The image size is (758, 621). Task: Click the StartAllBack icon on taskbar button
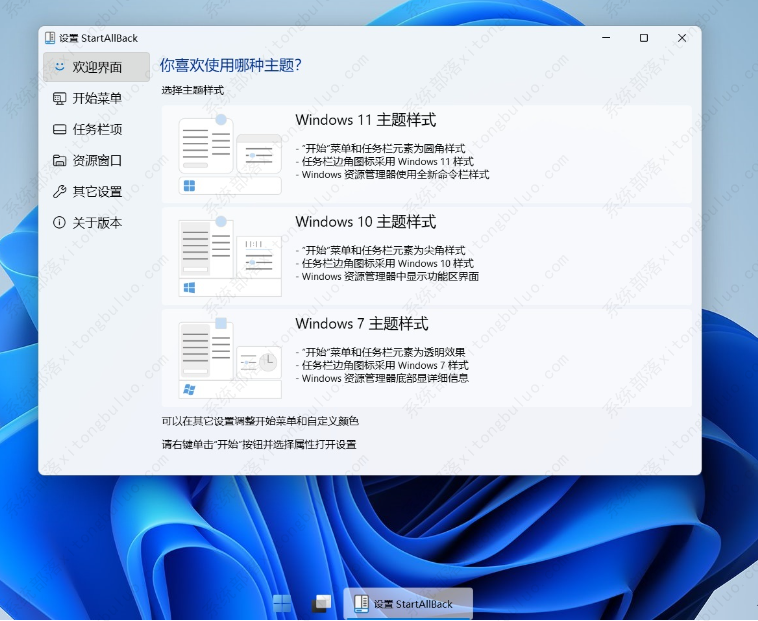(x=361, y=604)
